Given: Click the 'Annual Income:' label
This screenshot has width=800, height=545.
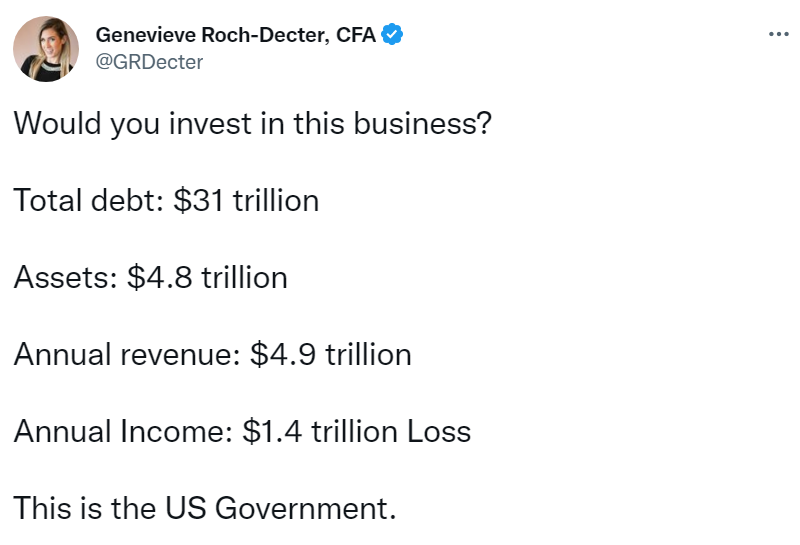Looking at the screenshot, I should coord(124,431).
